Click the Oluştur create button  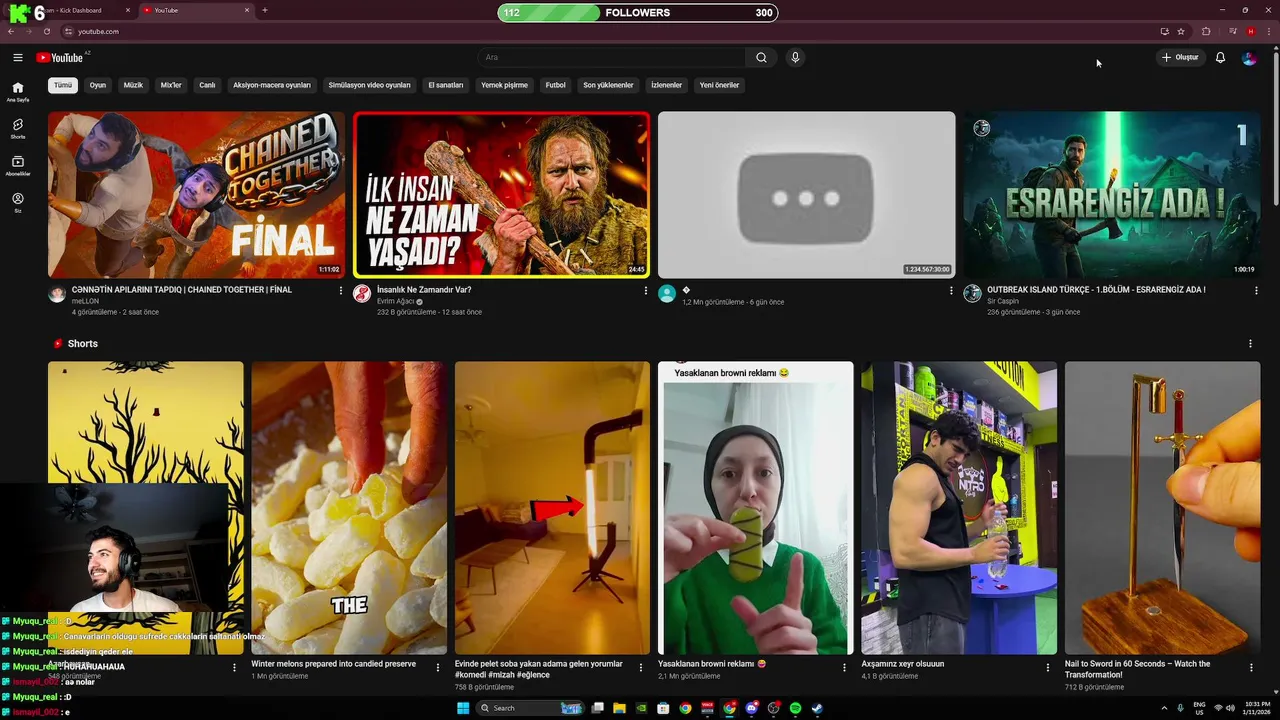coord(1180,57)
